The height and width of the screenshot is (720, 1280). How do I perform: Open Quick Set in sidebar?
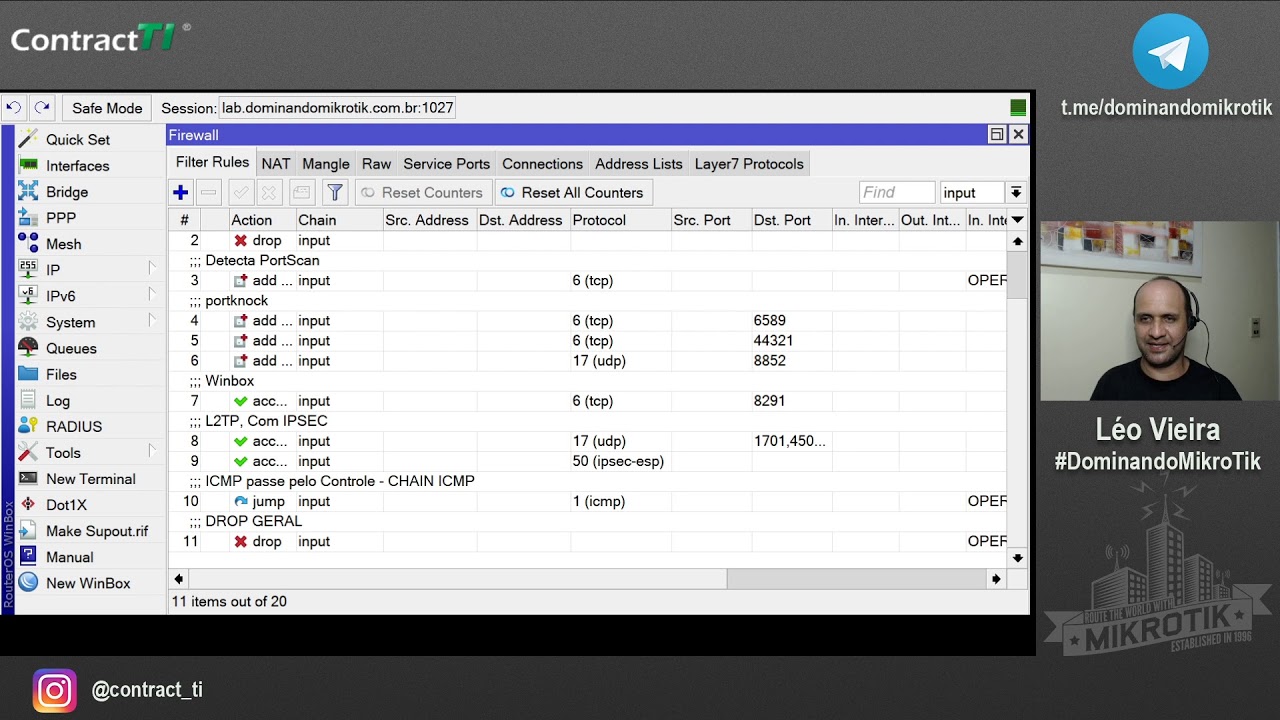click(77, 140)
